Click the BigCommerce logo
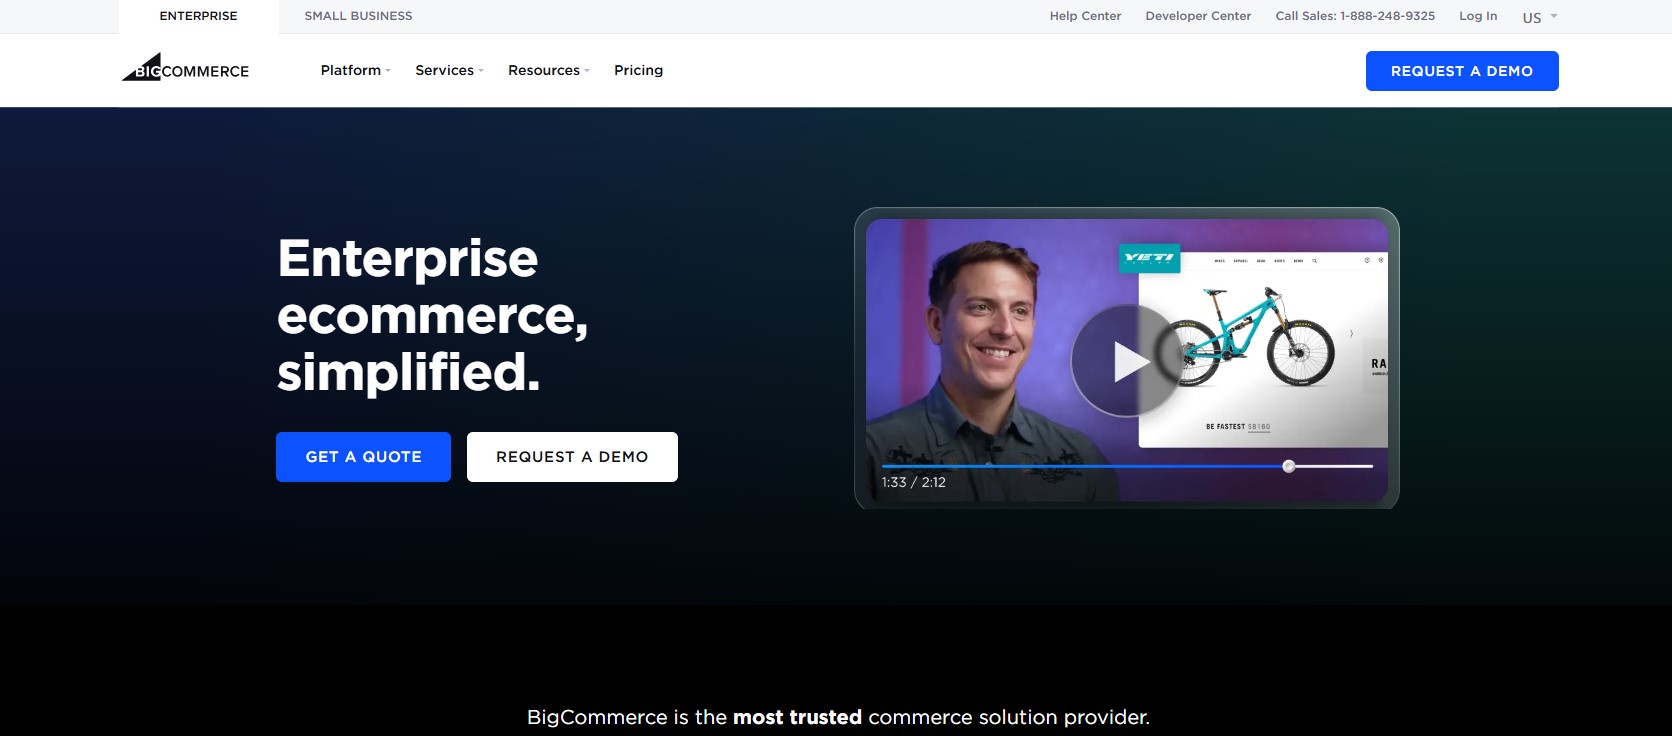1672x736 pixels. (x=186, y=68)
